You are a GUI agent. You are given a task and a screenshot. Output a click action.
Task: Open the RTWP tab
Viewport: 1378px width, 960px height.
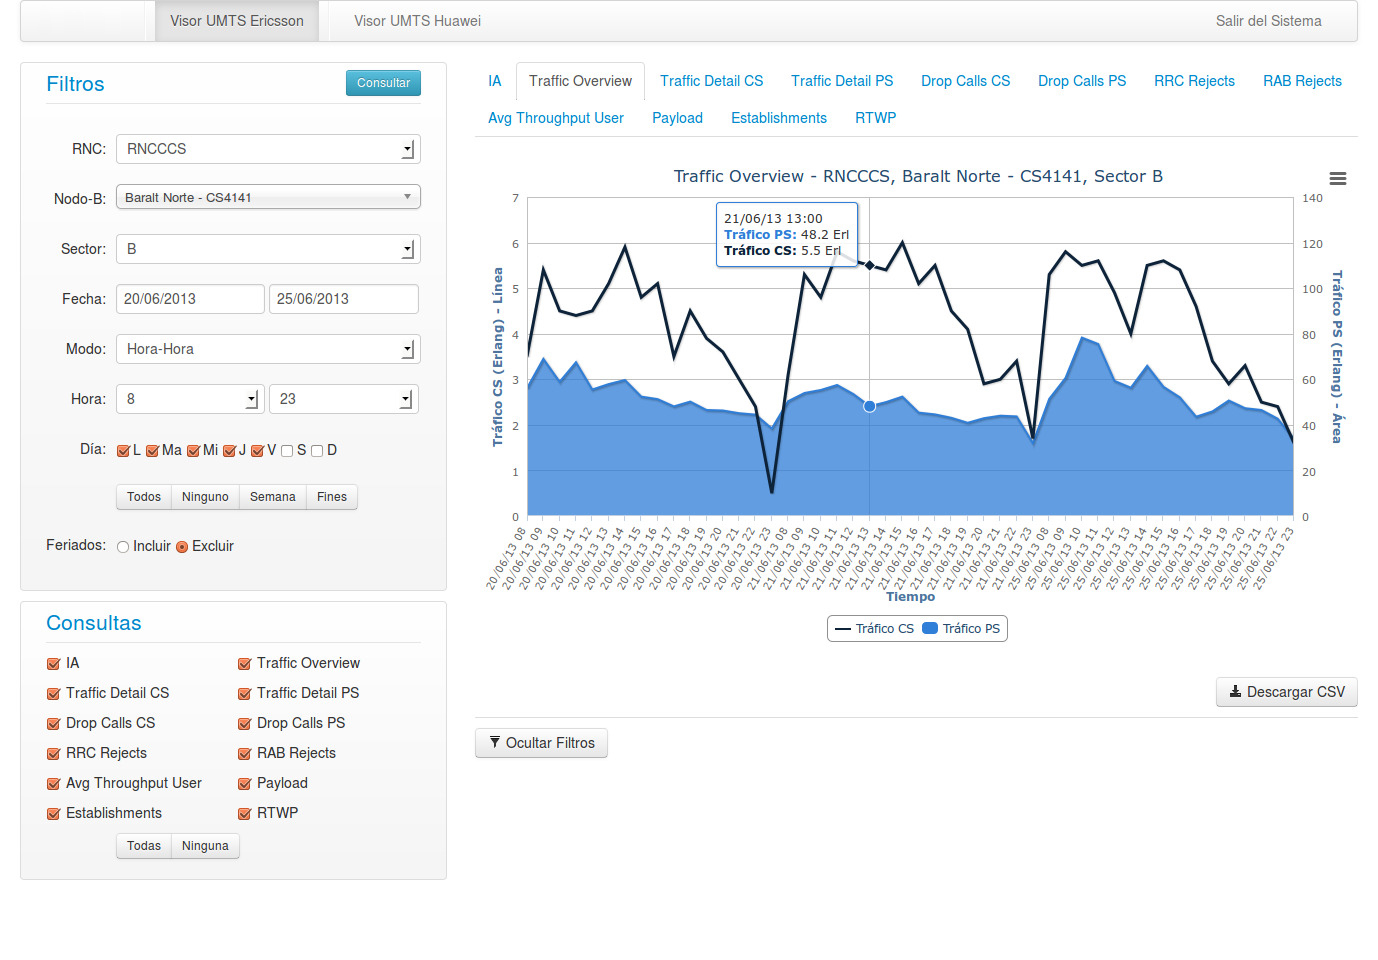[x=875, y=118]
